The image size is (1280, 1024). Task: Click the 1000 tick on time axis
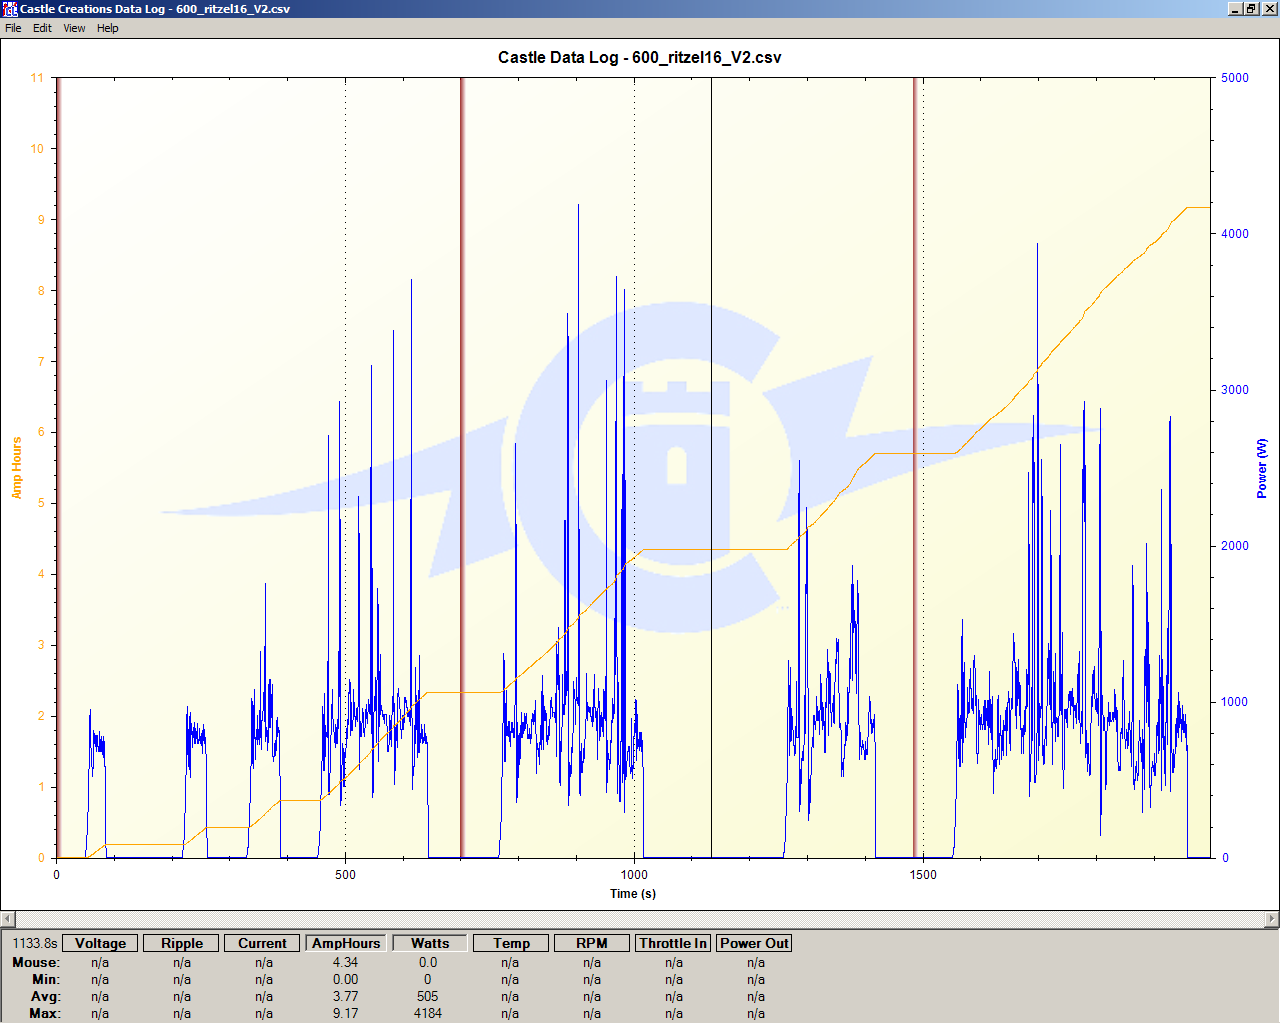[x=634, y=875]
